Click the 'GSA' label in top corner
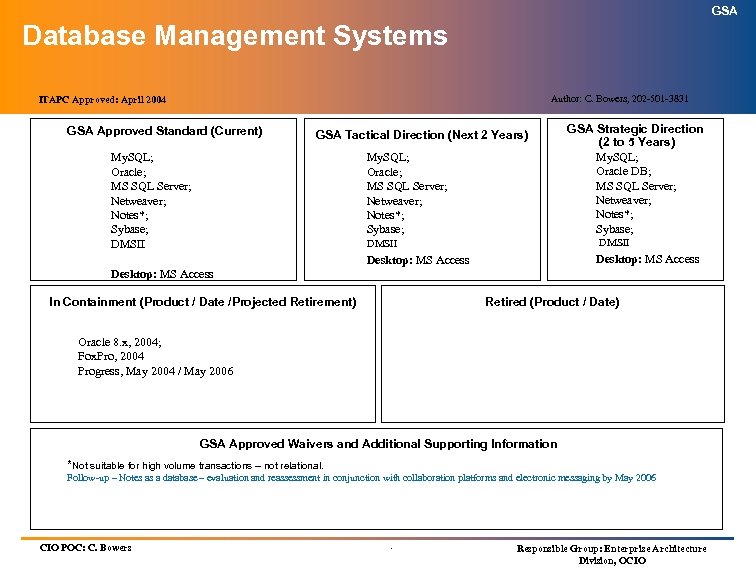The width and height of the screenshot is (756, 576). [724, 11]
